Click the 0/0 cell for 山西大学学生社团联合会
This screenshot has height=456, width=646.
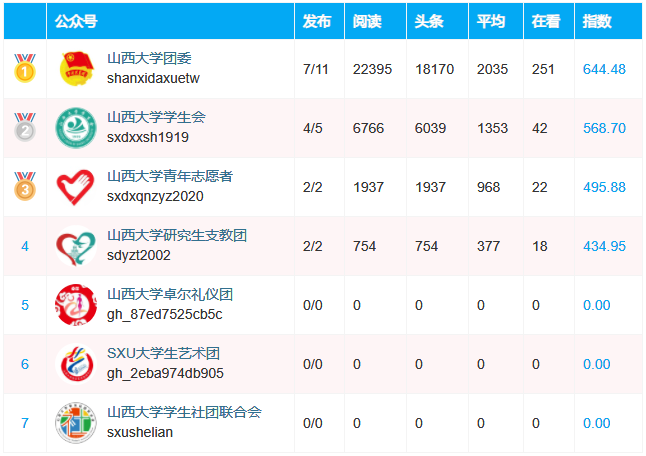(x=313, y=423)
